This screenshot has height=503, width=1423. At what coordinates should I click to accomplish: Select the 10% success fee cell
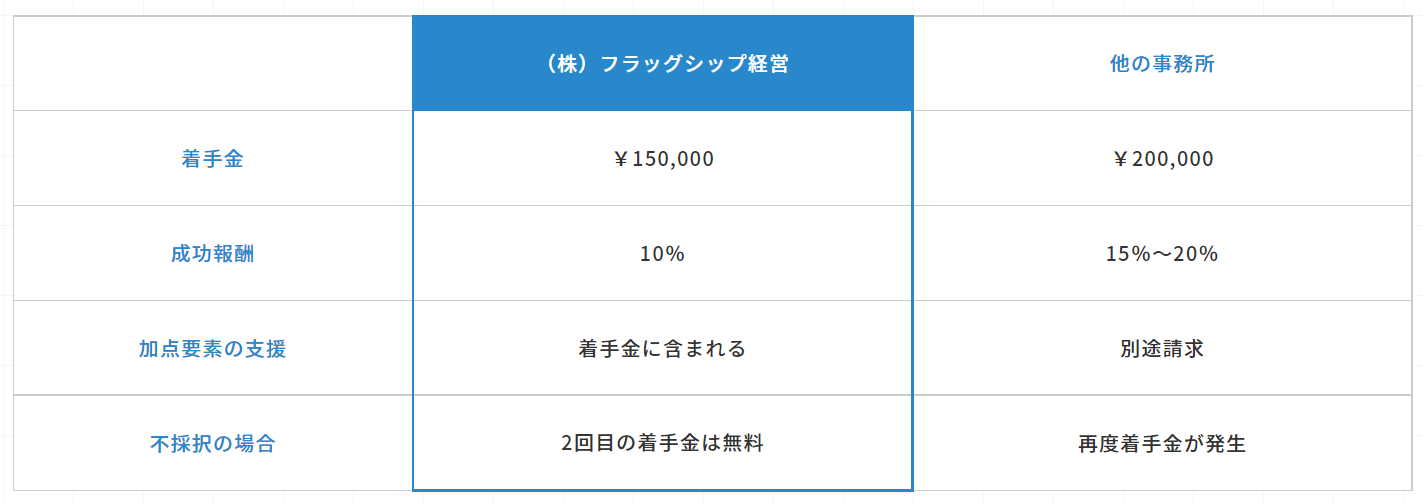[662, 254]
